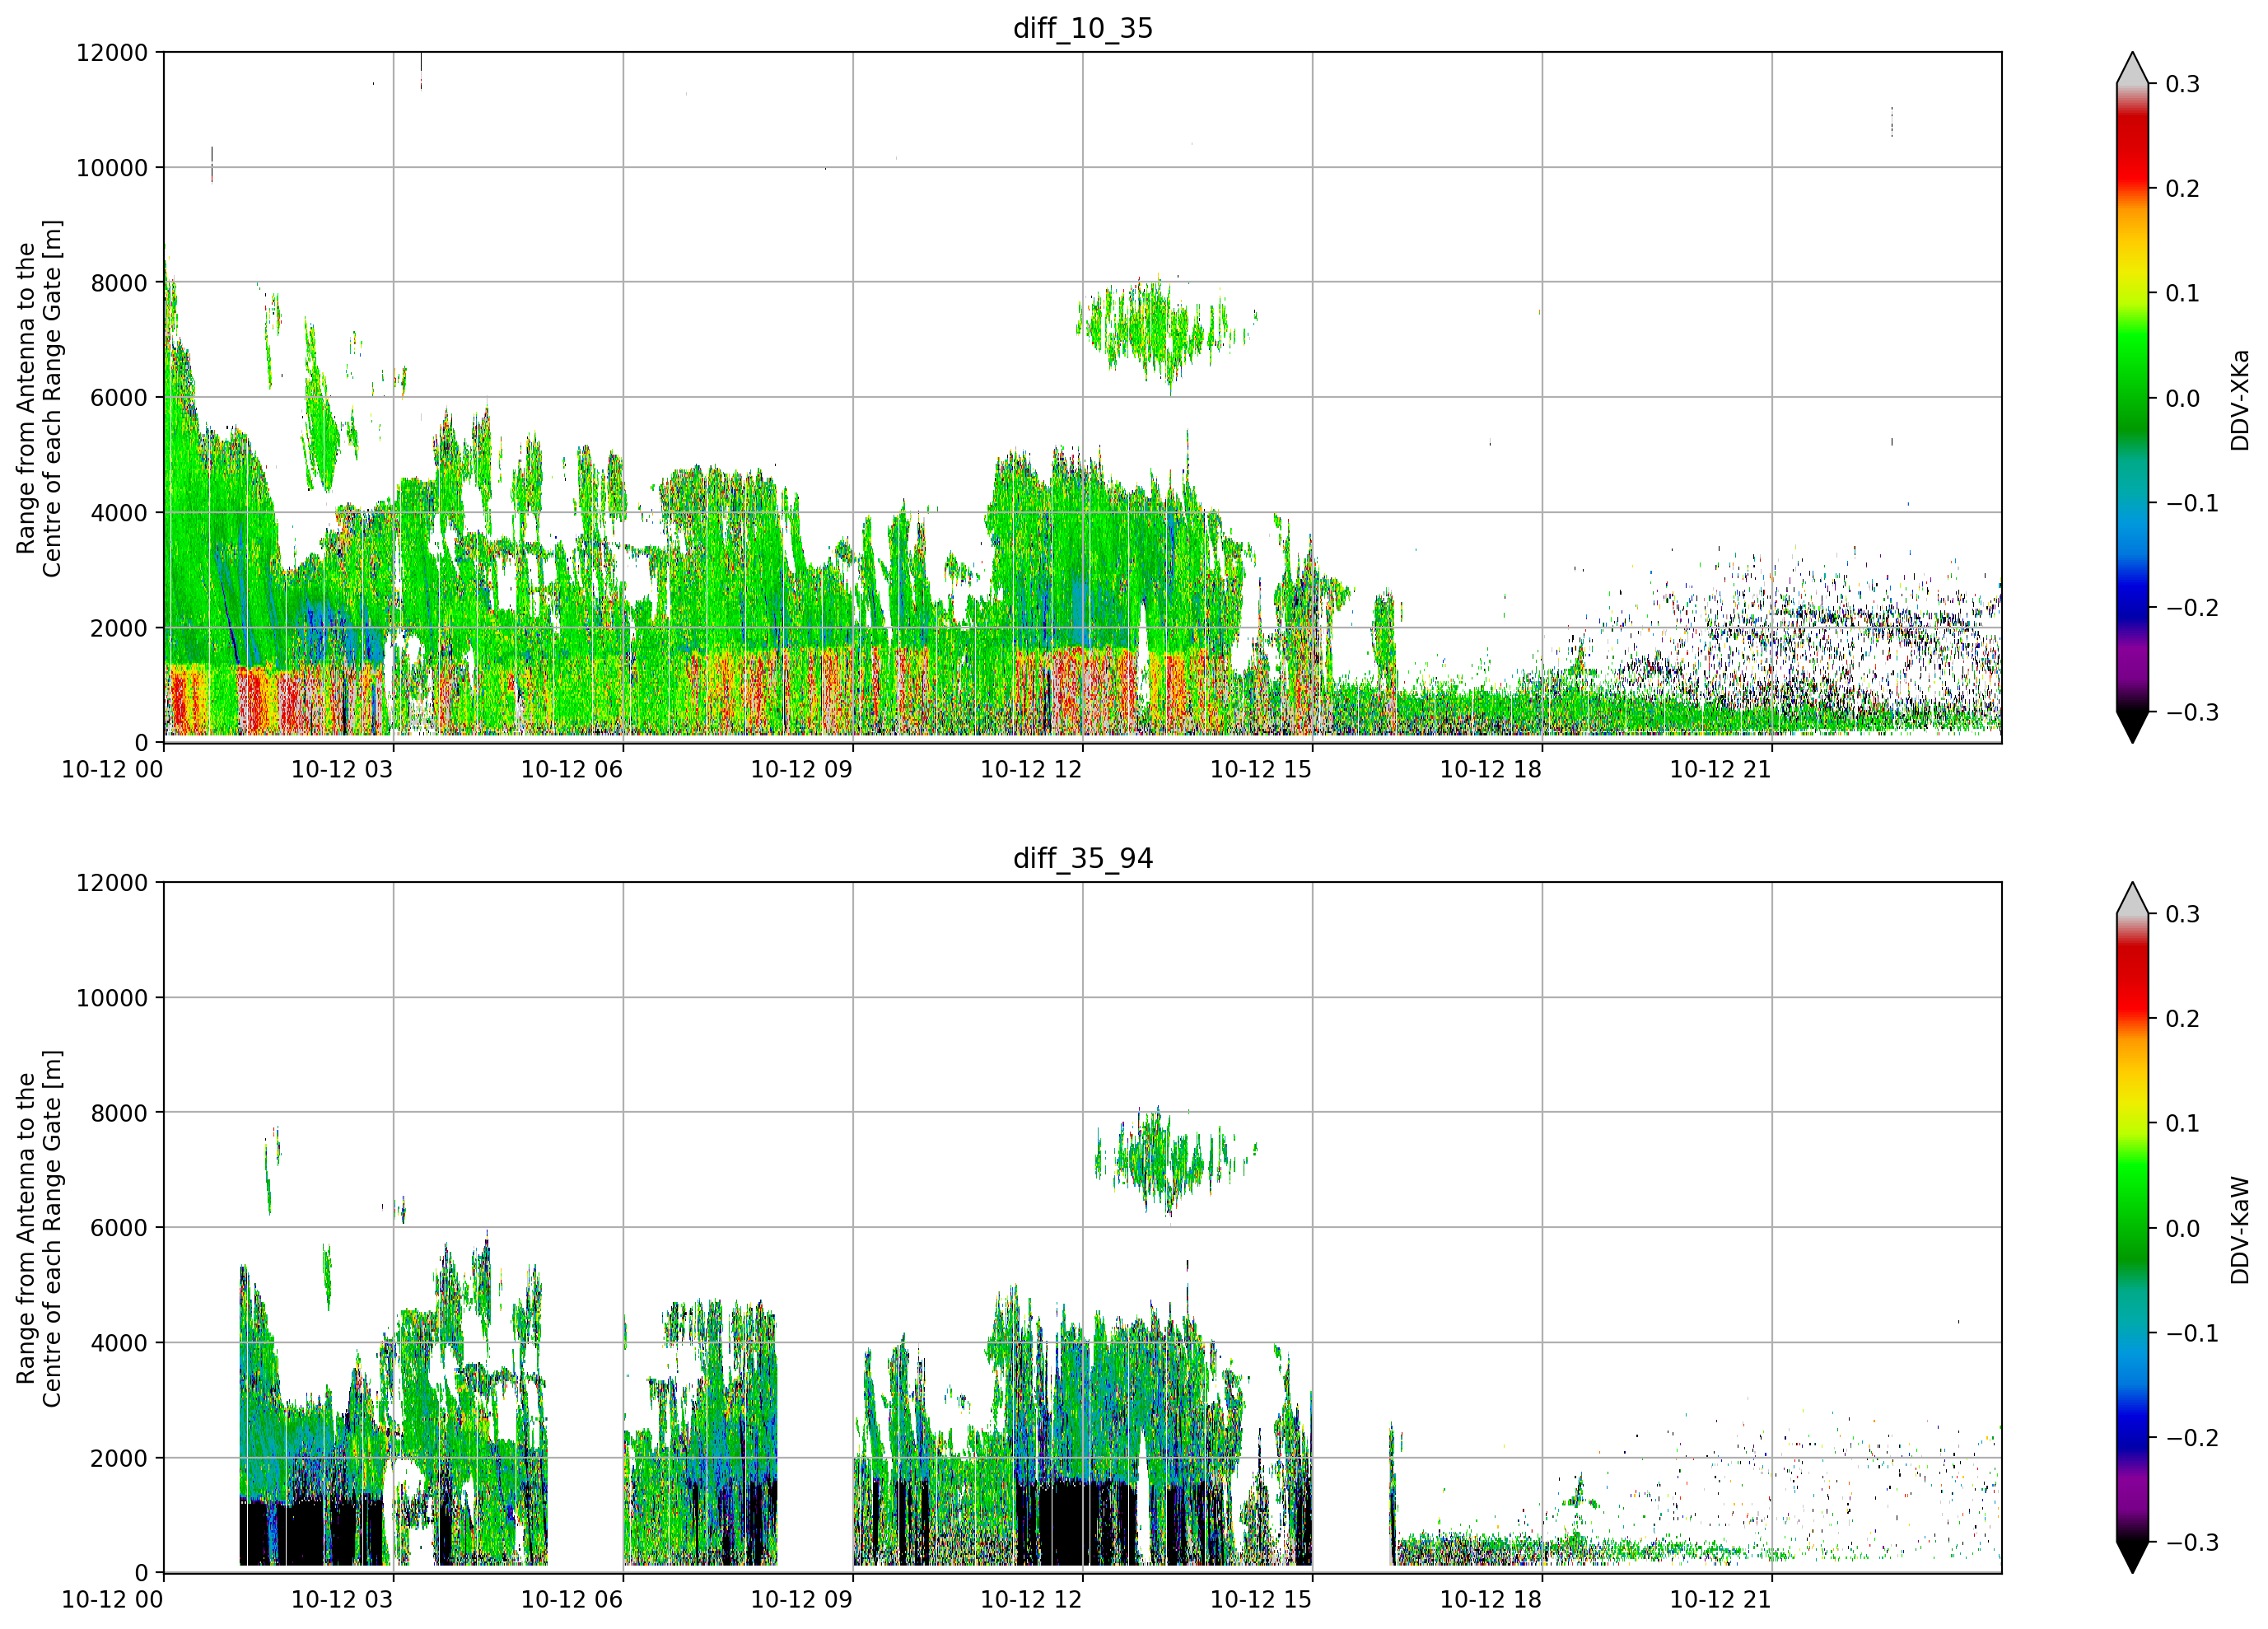This screenshot has height=1629, width=2268.
Task: Click the 0.0 tick on DDV-XKa colorbar
Action: coord(2182,398)
